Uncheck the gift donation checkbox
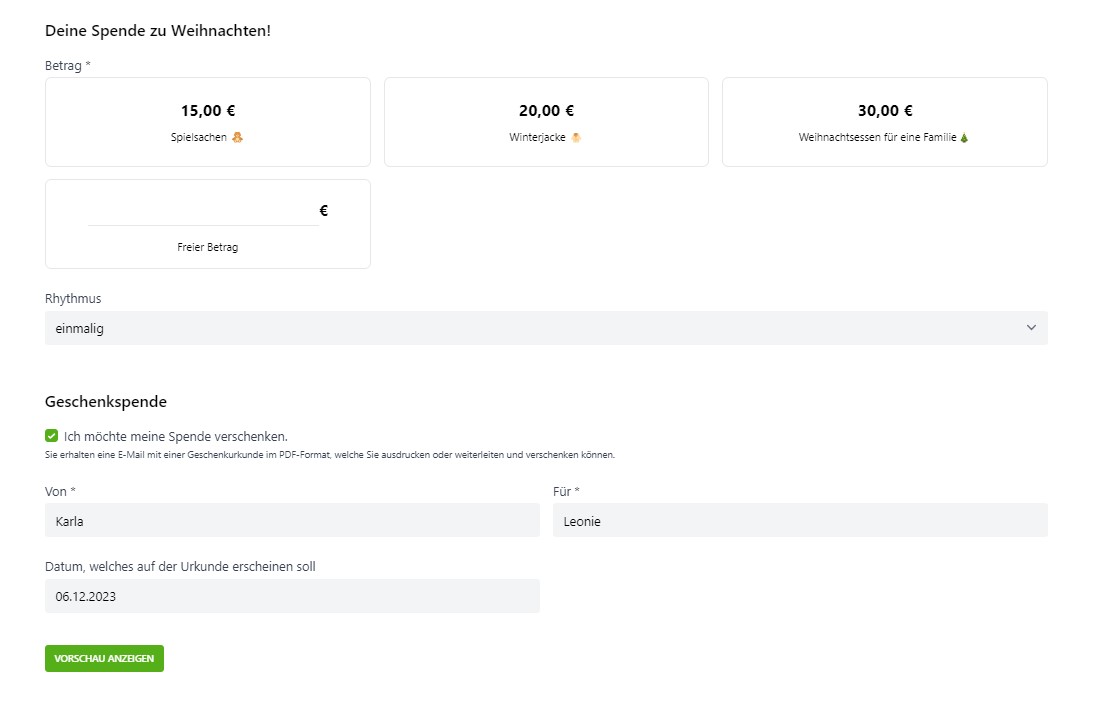Screen dimensions: 1116x709 (x=52, y=436)
